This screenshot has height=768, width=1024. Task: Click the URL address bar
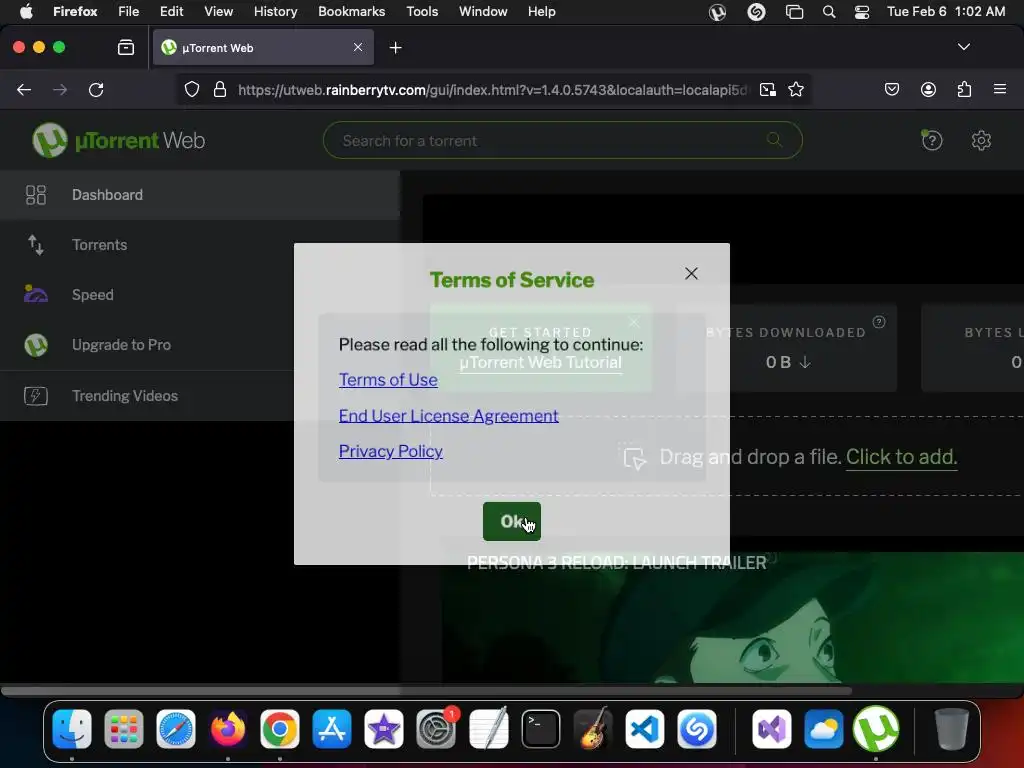point(493,90)
